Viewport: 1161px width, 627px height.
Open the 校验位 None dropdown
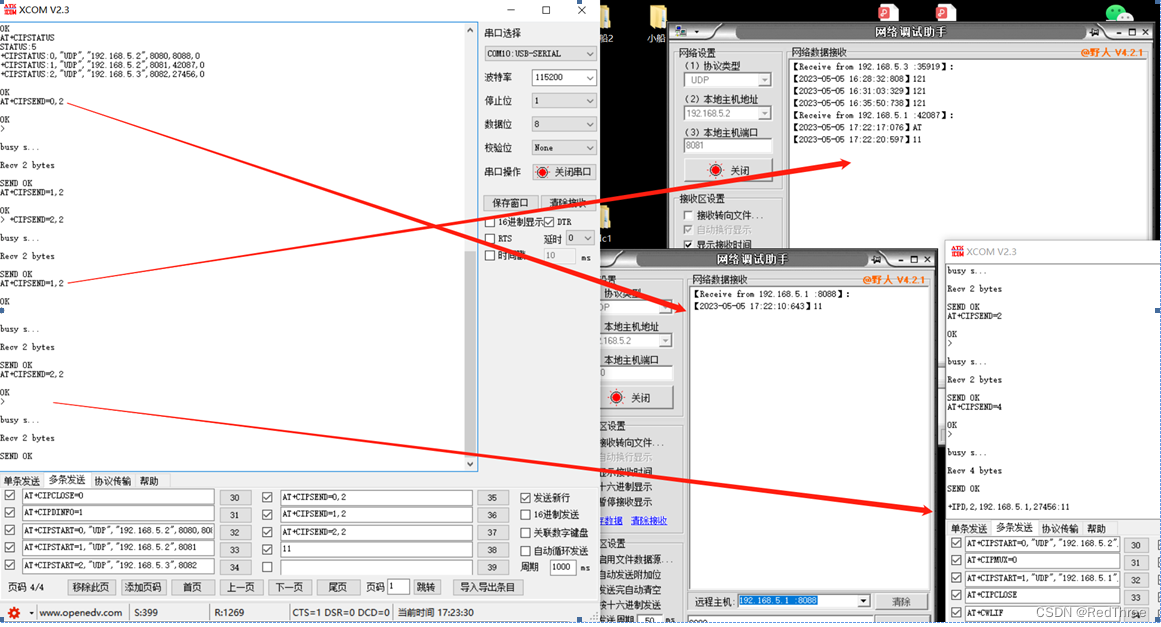[x=563, y=148]
